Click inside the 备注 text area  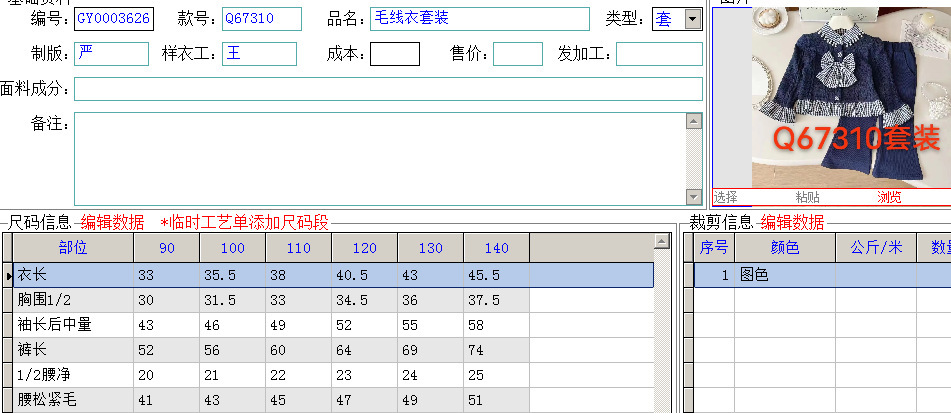click(380, 159)
